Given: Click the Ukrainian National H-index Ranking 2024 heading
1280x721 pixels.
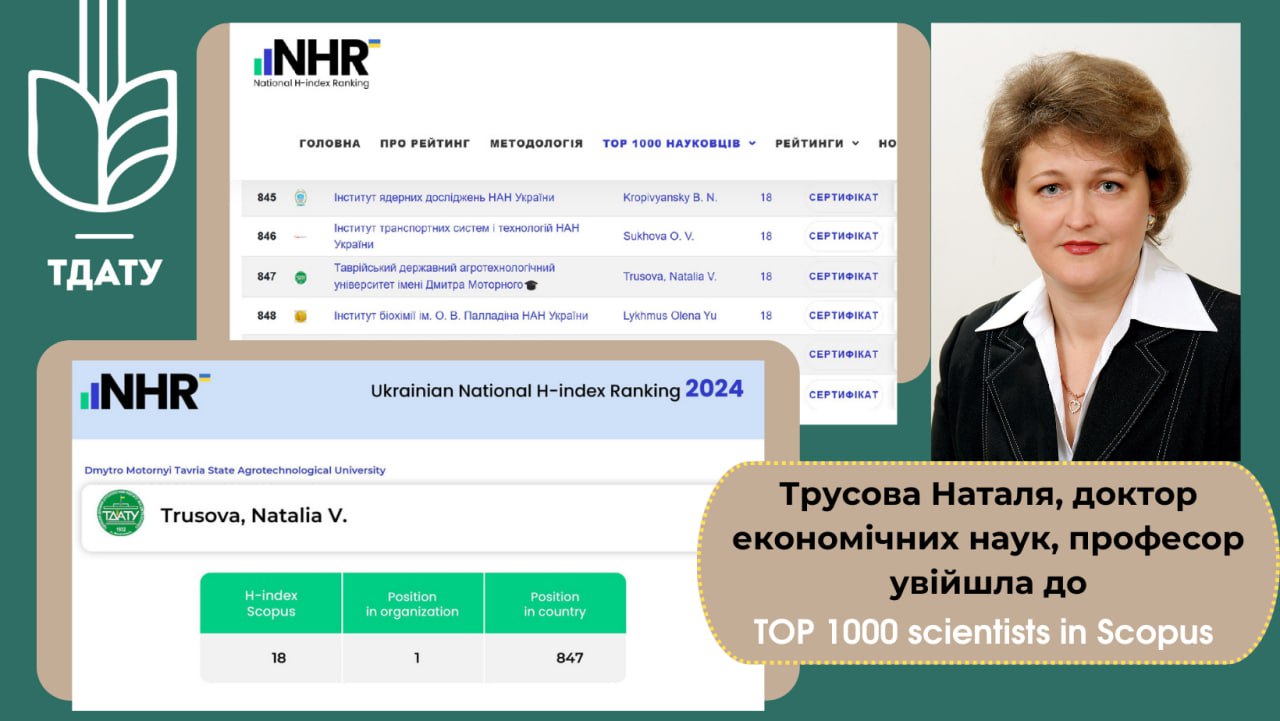Looking at the screenshot, I should point(557,390).
